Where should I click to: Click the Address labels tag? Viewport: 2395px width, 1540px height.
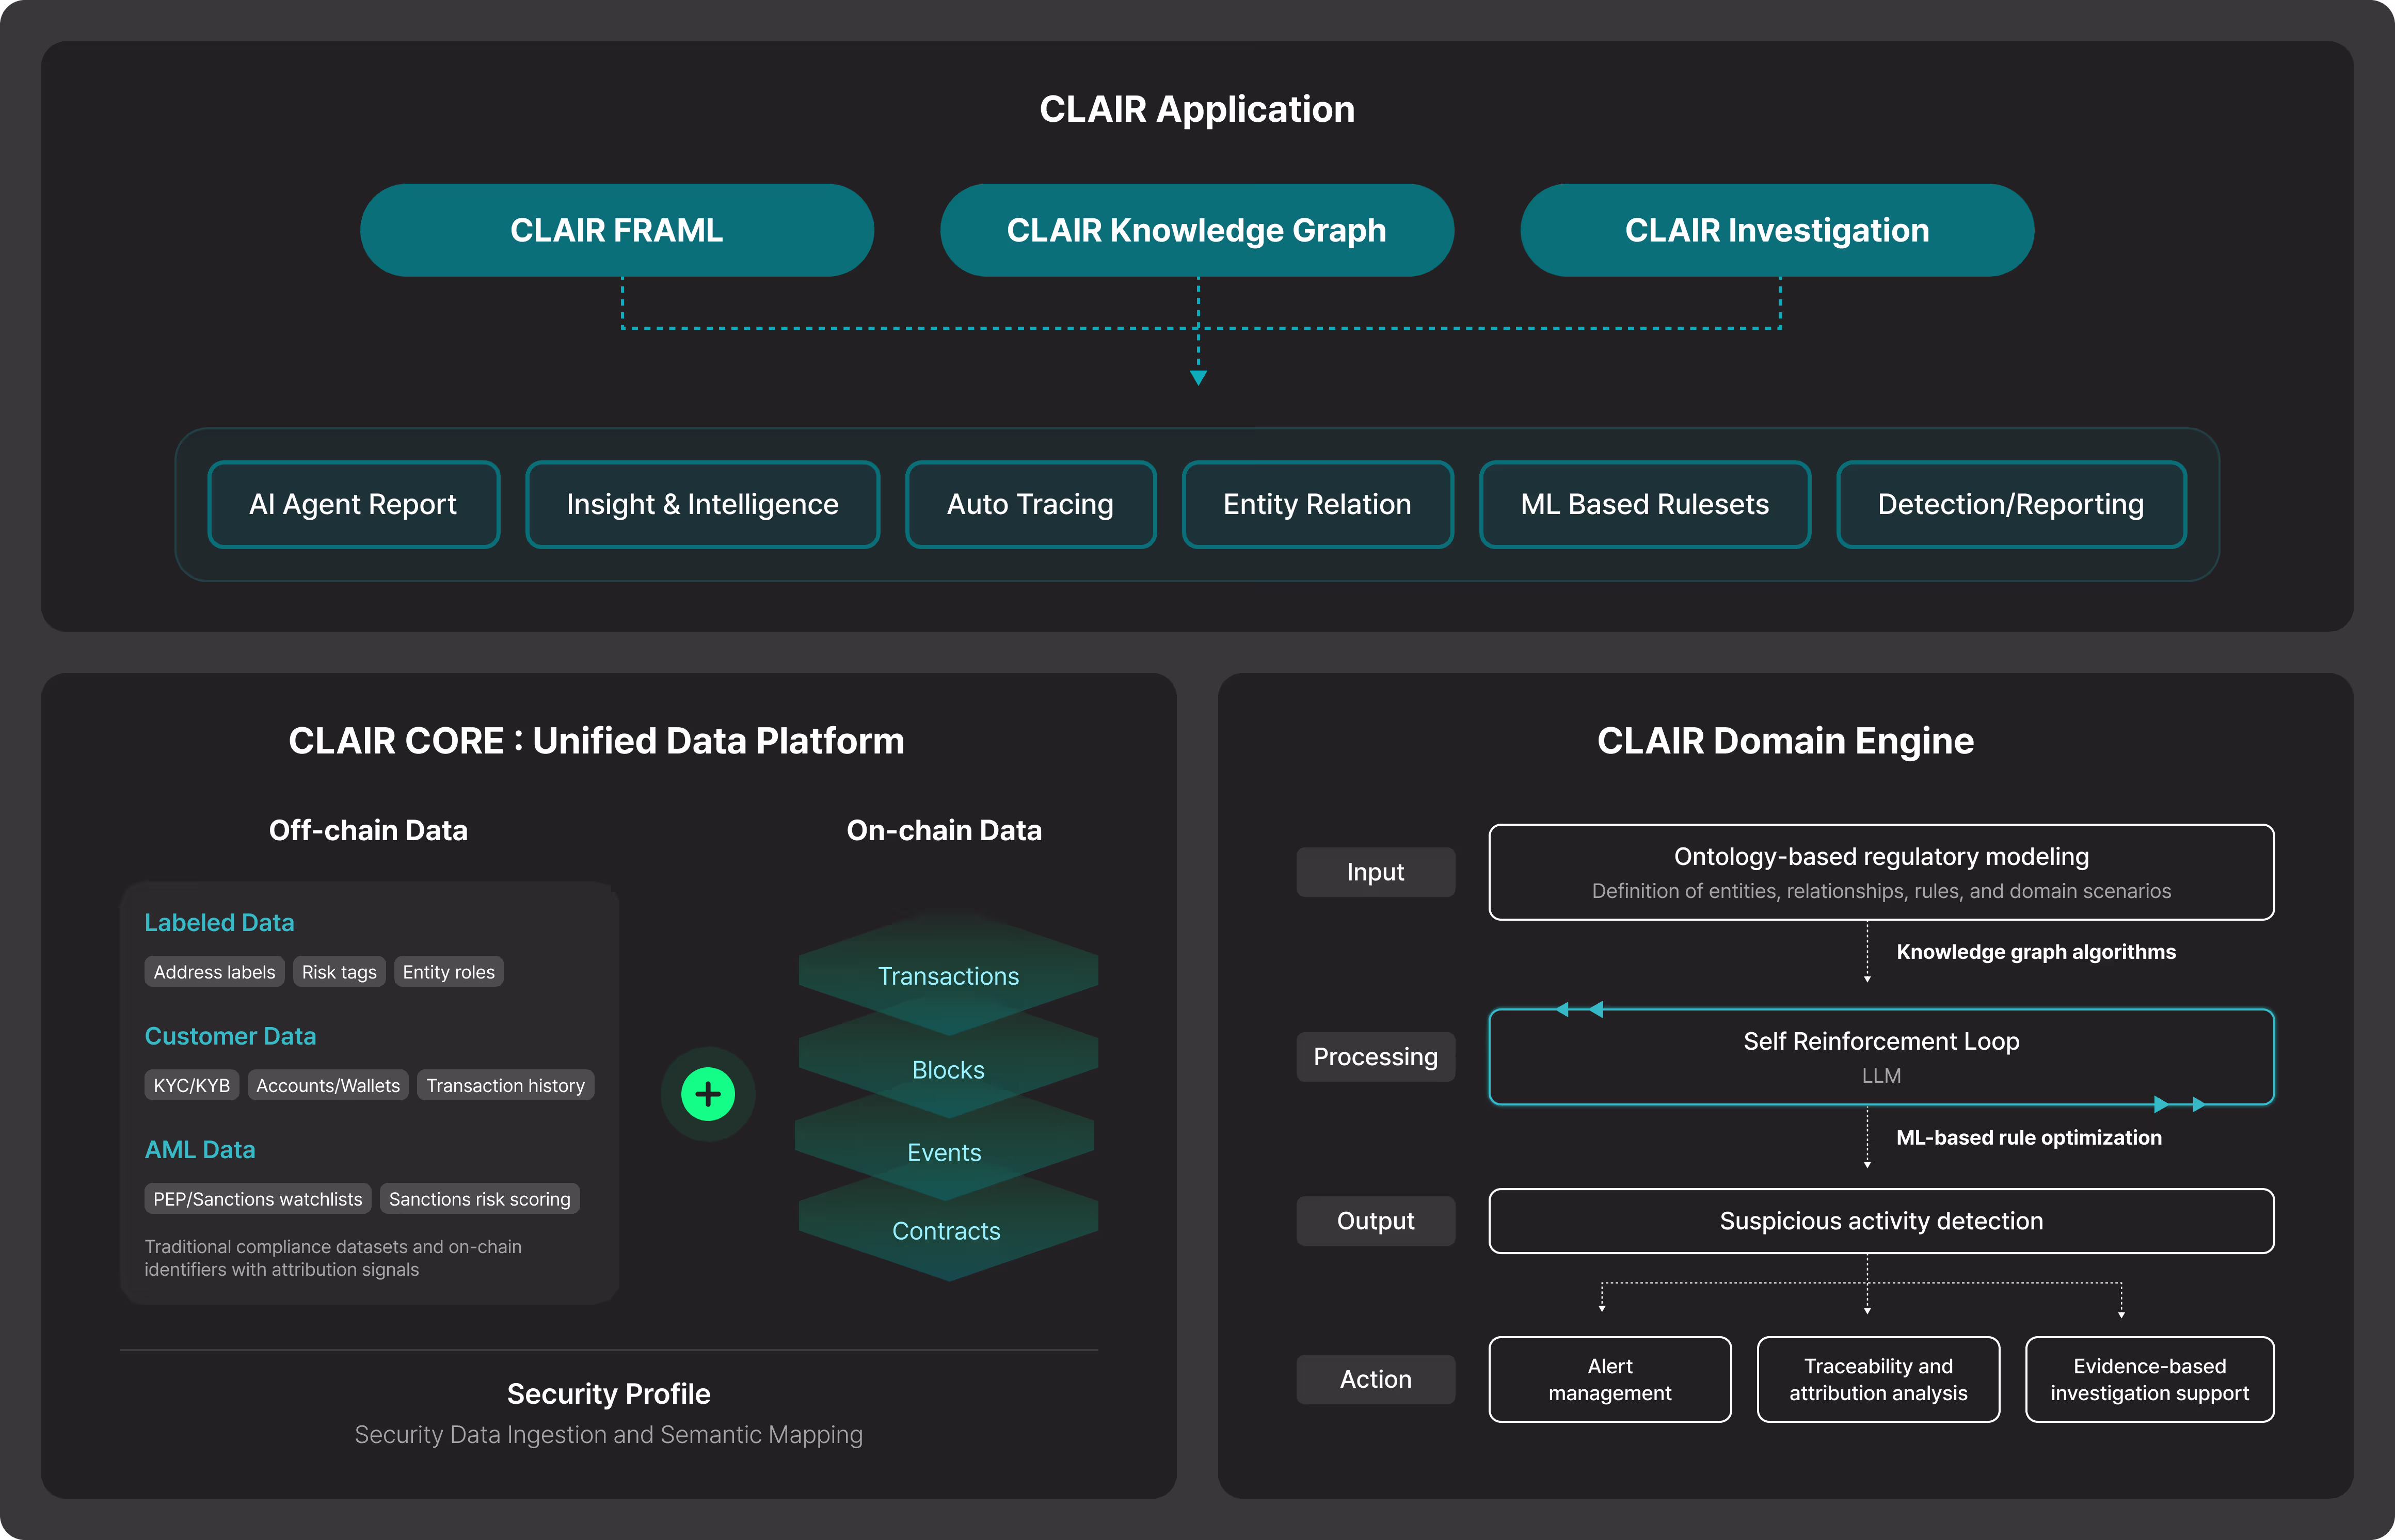(214, 972)
